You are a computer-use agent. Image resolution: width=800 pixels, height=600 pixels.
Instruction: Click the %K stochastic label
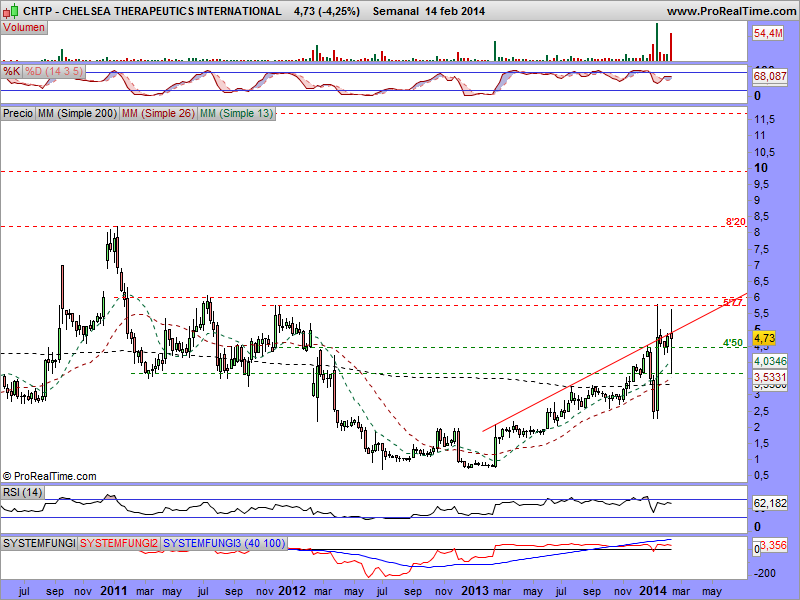click(12, 71)
